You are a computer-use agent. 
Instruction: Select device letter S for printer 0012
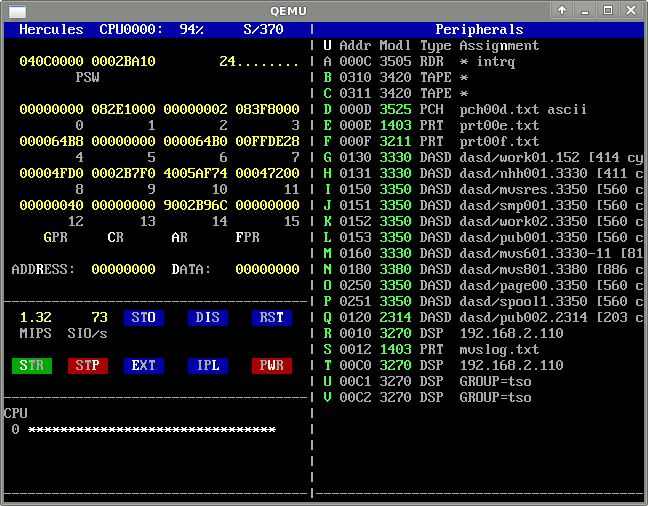click(x=327, y=349)
